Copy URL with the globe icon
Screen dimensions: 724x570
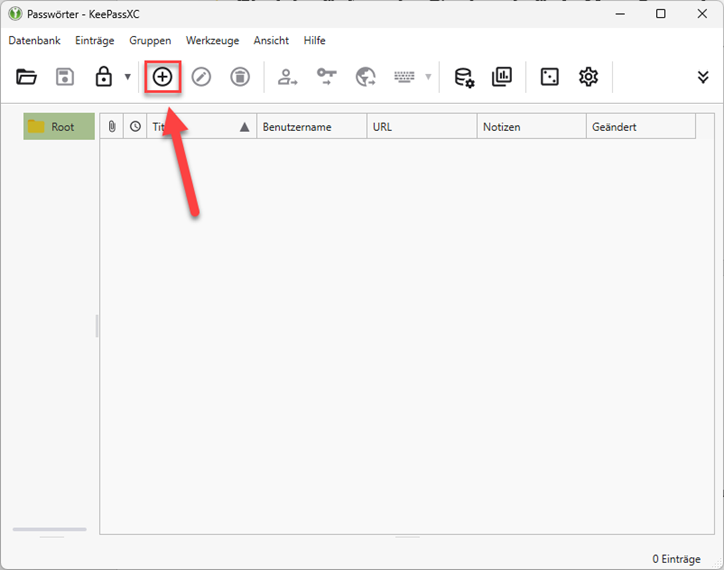[366, 77]
